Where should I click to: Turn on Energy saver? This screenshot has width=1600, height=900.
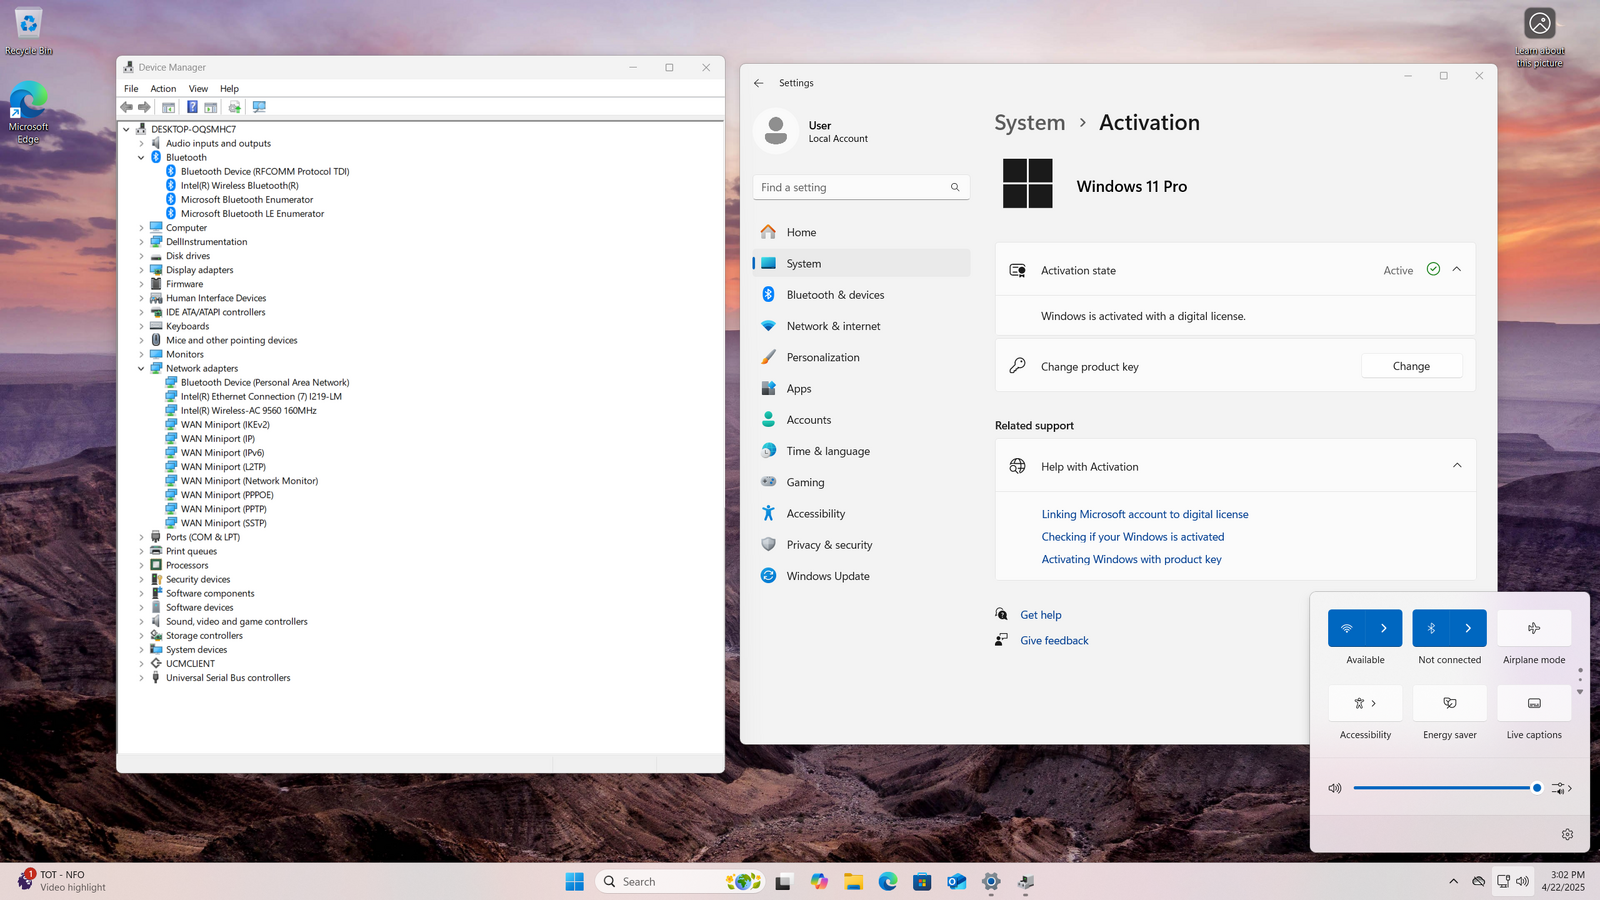coord(1449,703)
